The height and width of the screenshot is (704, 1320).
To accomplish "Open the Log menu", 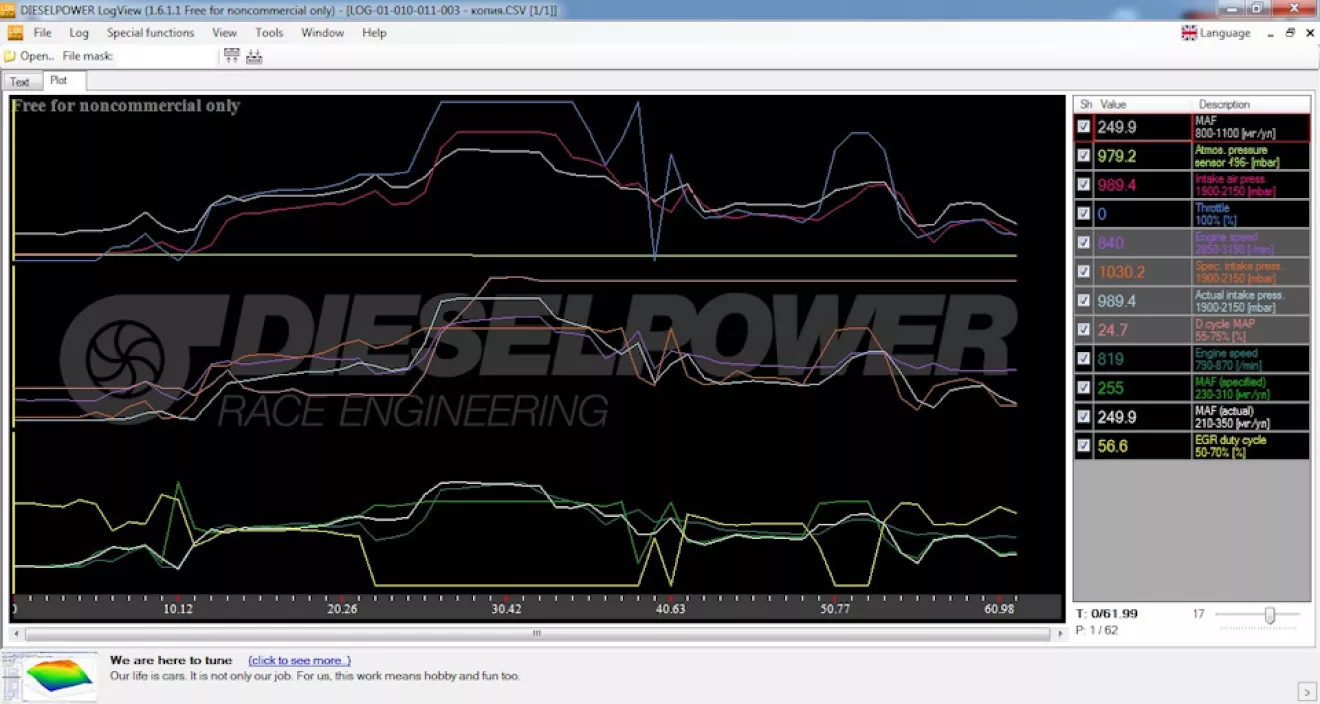I will point(79,33).
